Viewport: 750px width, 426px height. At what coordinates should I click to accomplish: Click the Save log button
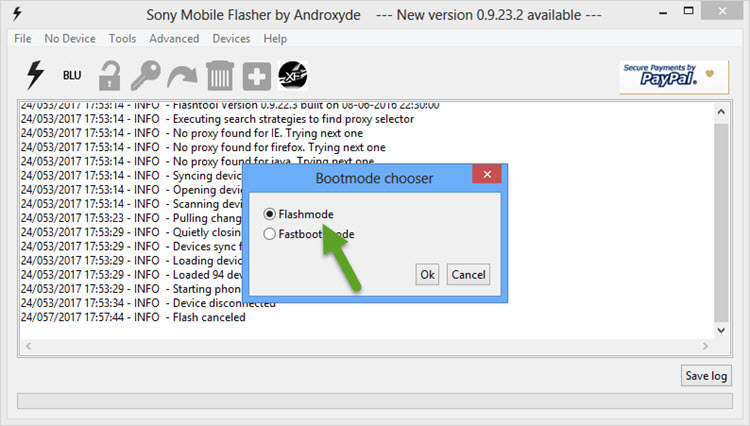point(706,376)
